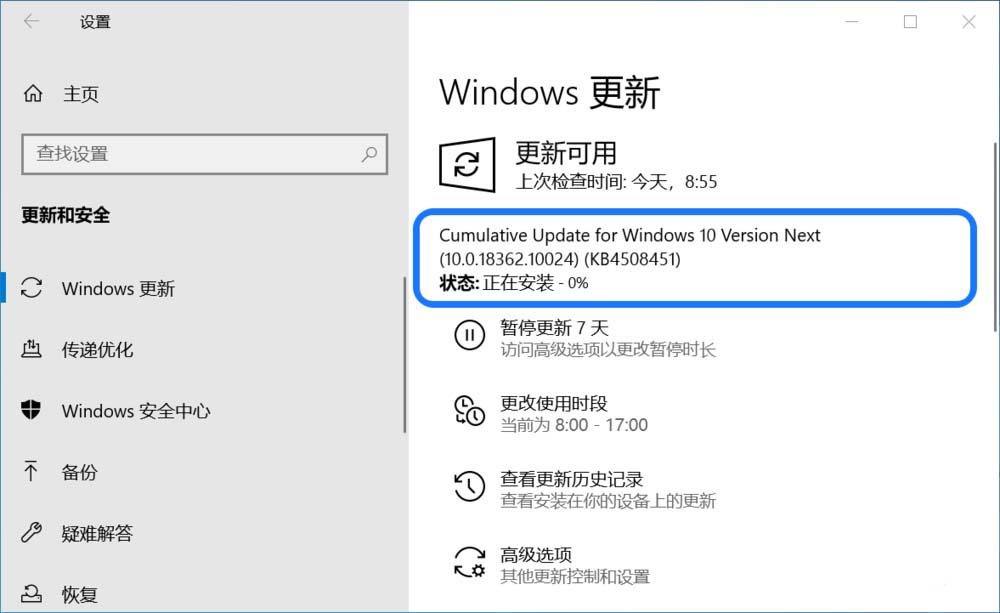Click the change active hours clock icon
This screenshot has width=1000, height=613.
pyautogui.click(x=469, y=412)
